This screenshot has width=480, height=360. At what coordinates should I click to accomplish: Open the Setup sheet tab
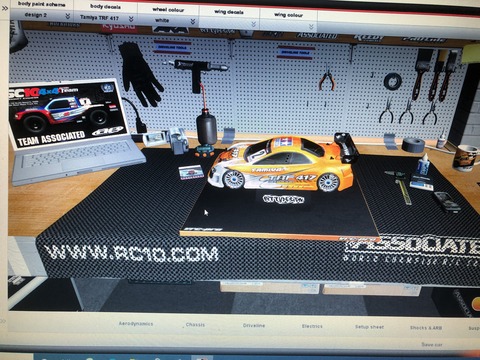point(369,327)
